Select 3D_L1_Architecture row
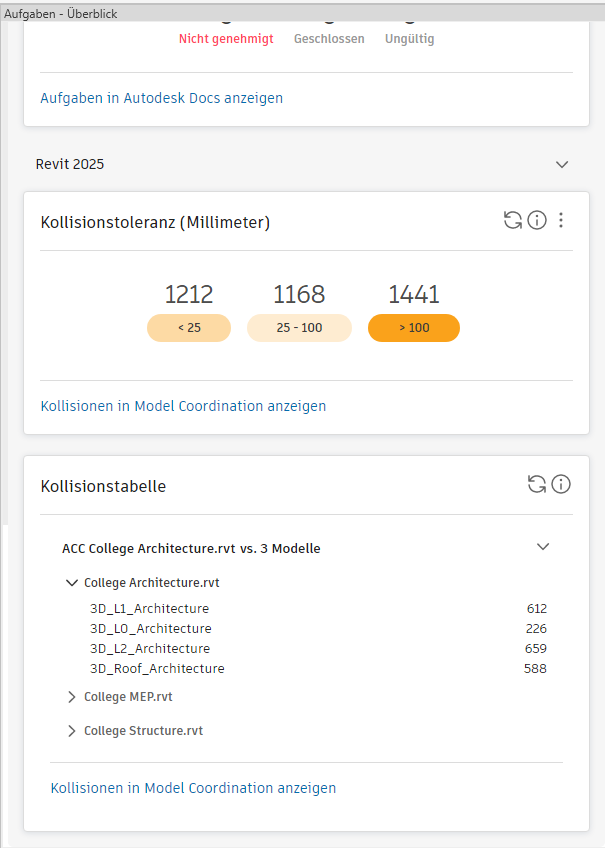The width and height of the screenshot is (605, 848). [150, 608]
